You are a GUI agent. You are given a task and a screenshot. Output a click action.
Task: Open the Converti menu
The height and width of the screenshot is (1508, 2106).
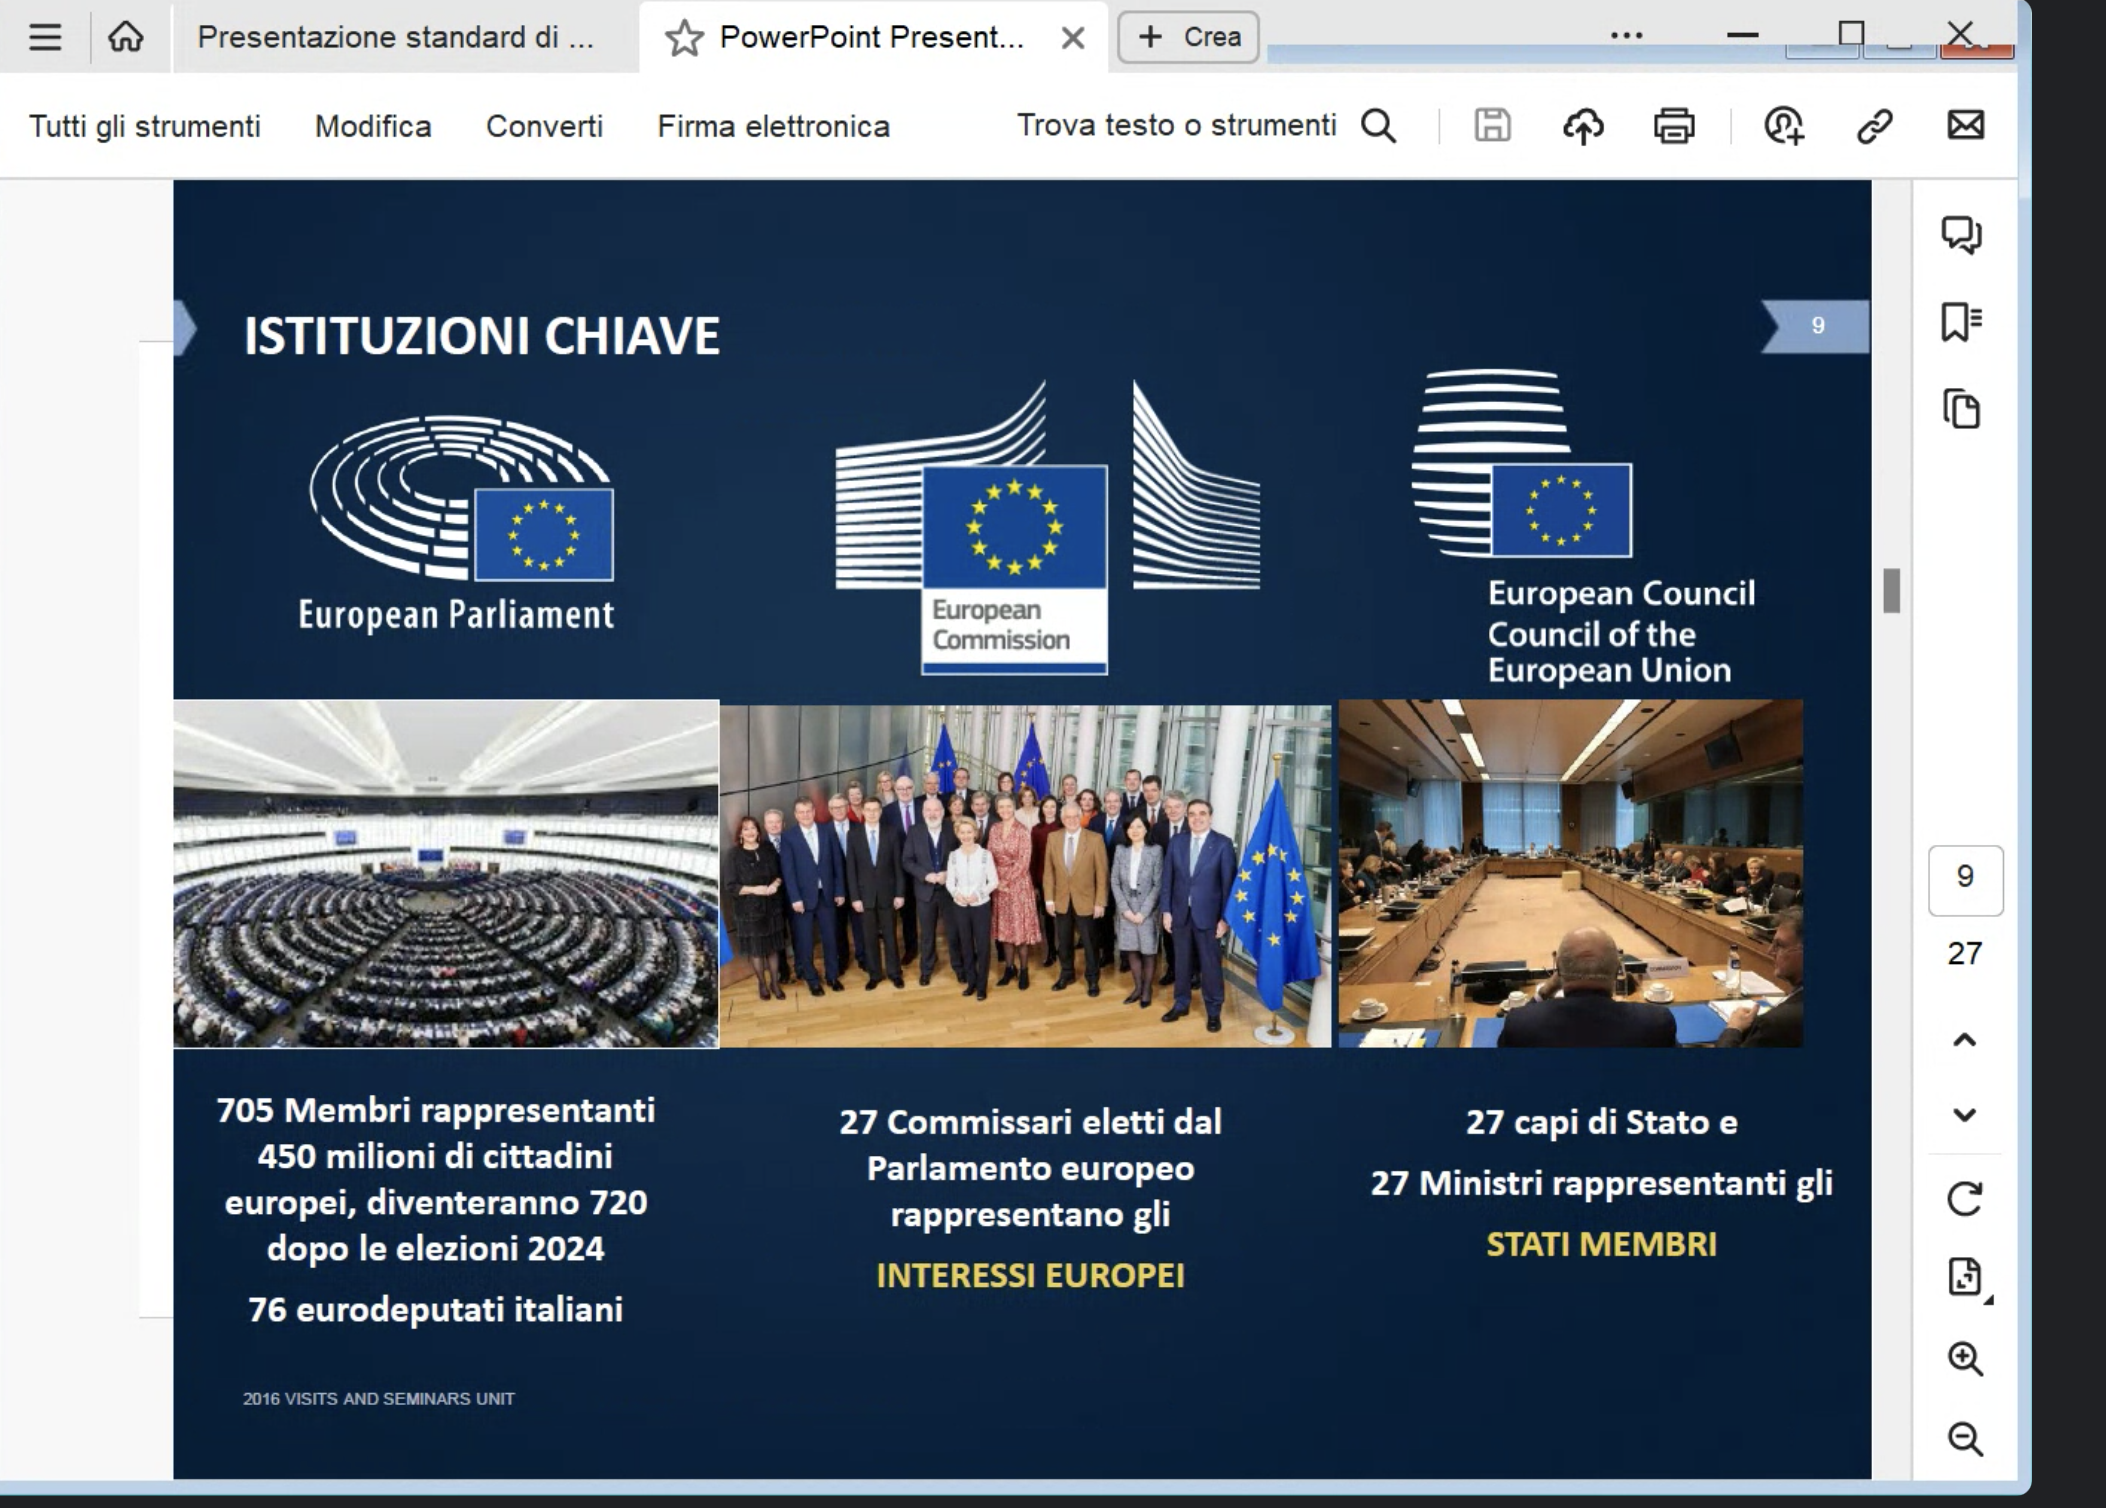[x=544, y=126]
